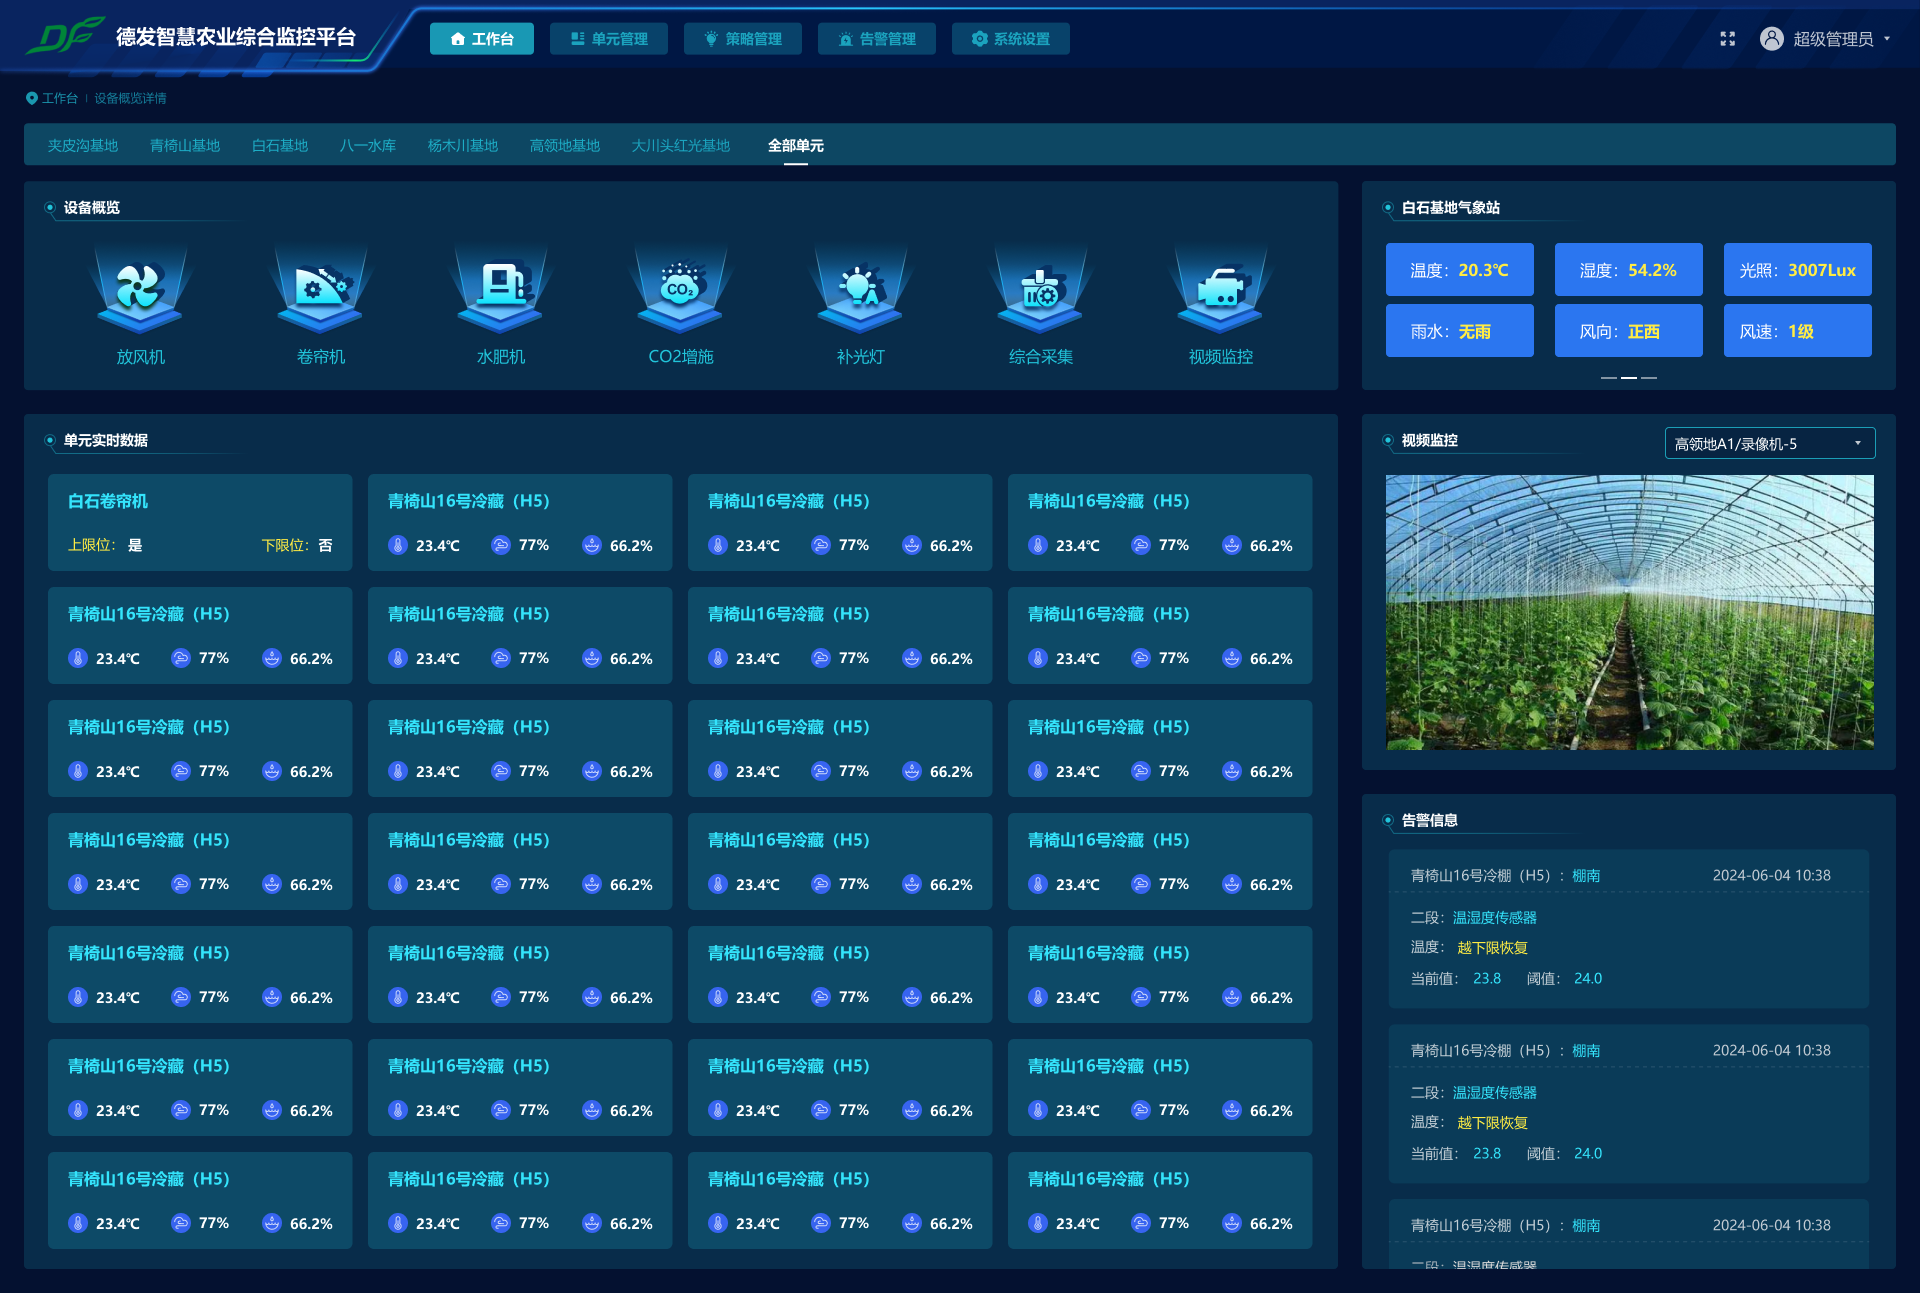1920x1293 pixels.
Task: Open the 白石卷帘机 unit data card
Action: pyautogui.click(x=200, y=522)
